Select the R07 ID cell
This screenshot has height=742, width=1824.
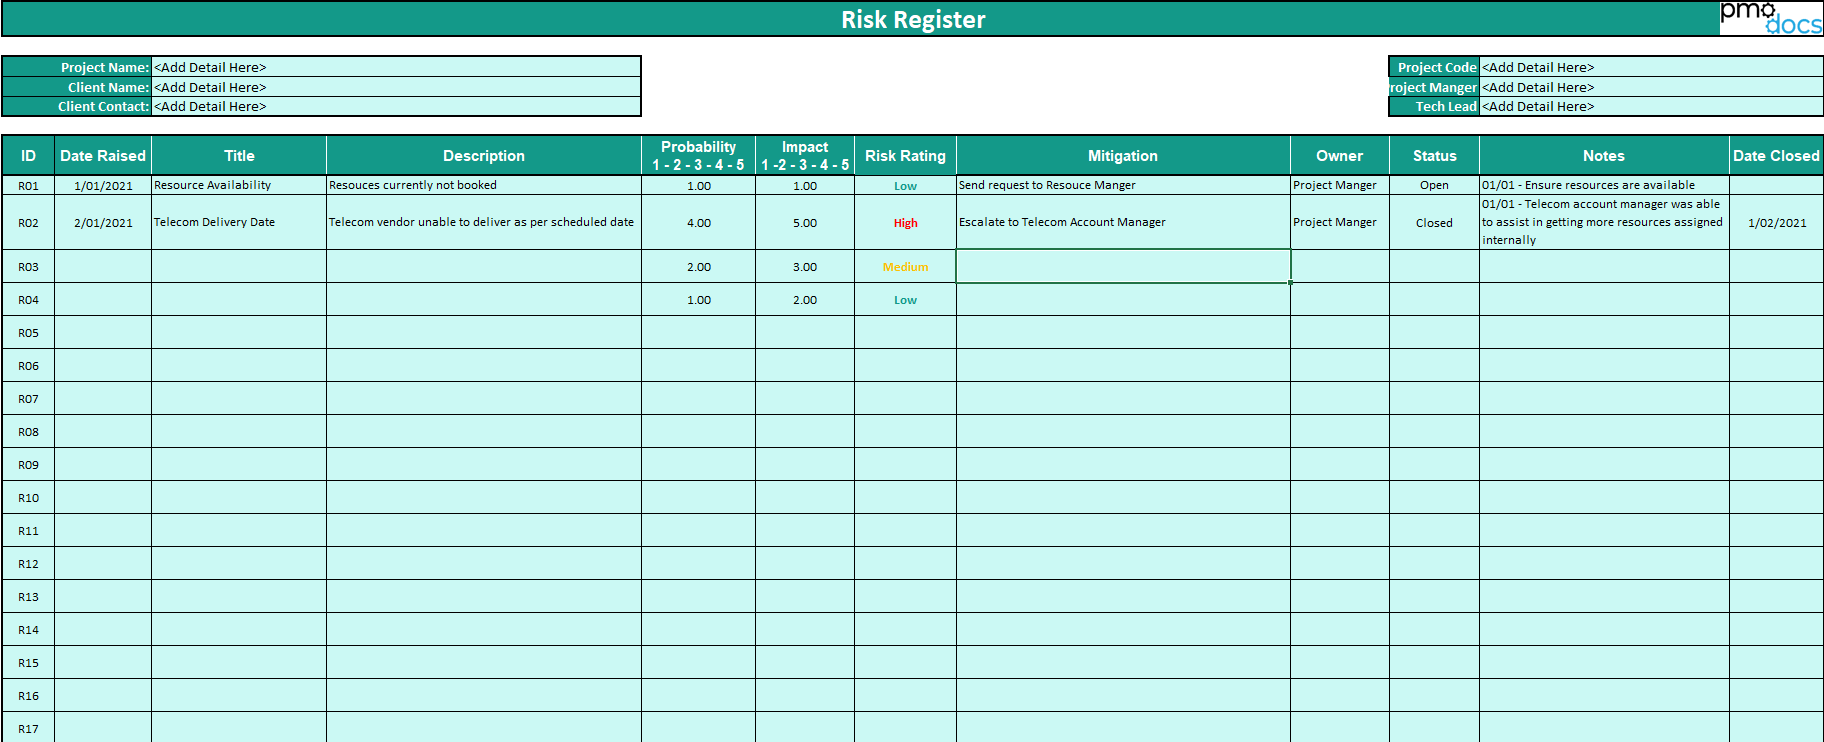[28, 398]
